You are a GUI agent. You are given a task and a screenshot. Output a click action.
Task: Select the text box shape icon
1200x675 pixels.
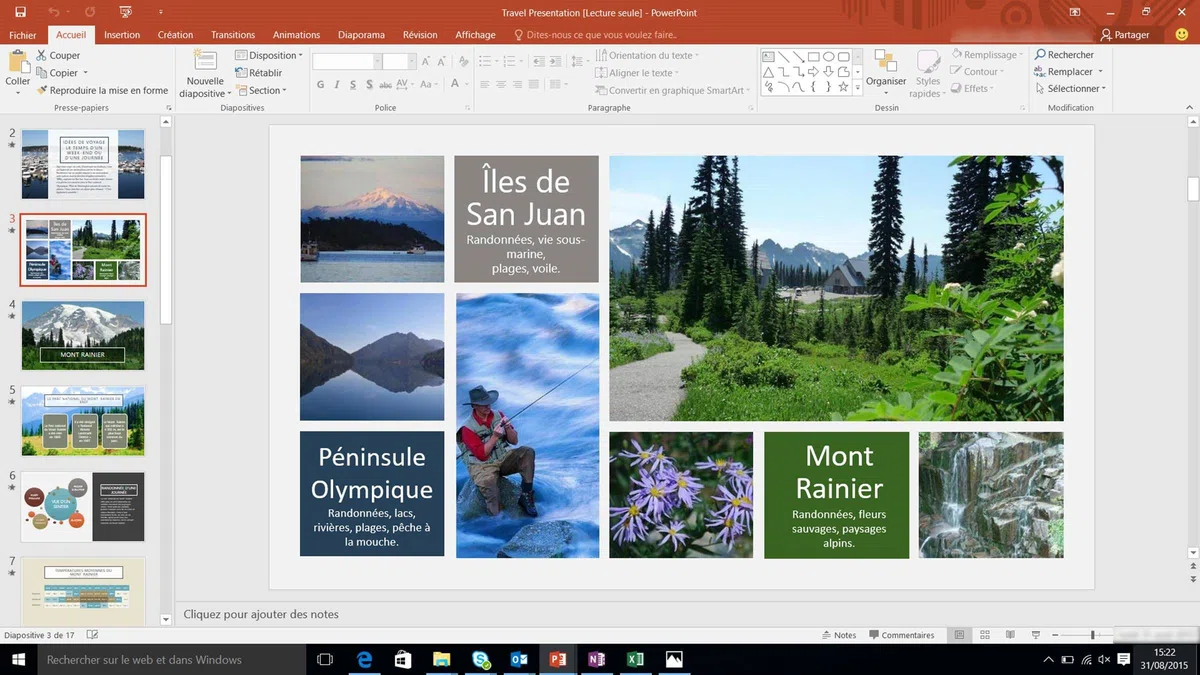[768, 57]
